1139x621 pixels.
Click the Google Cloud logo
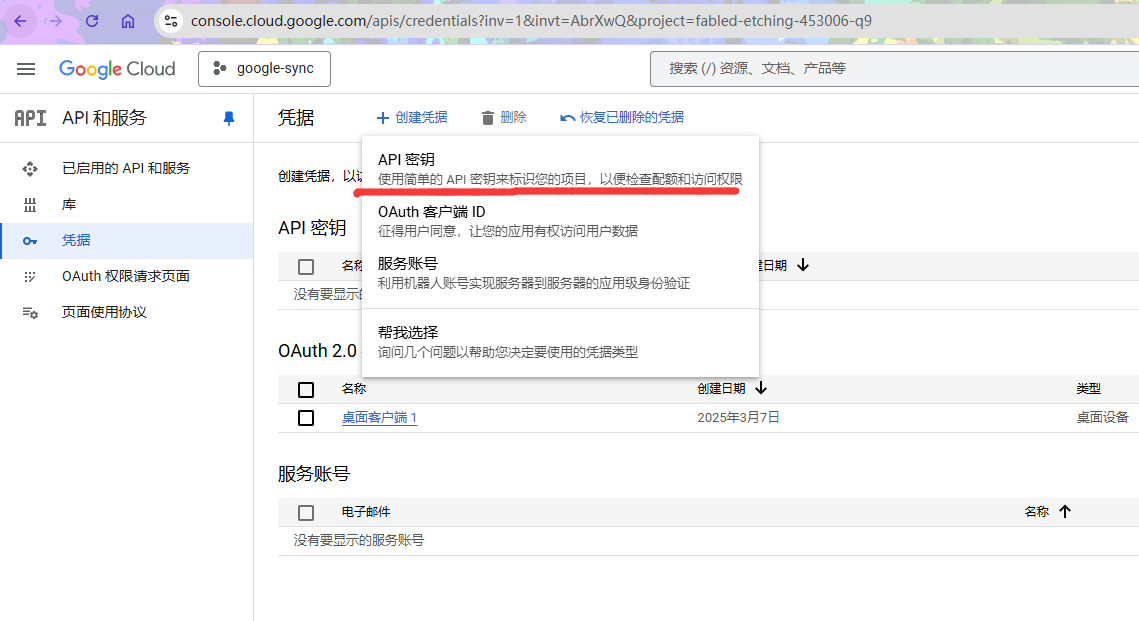(117, 69)
